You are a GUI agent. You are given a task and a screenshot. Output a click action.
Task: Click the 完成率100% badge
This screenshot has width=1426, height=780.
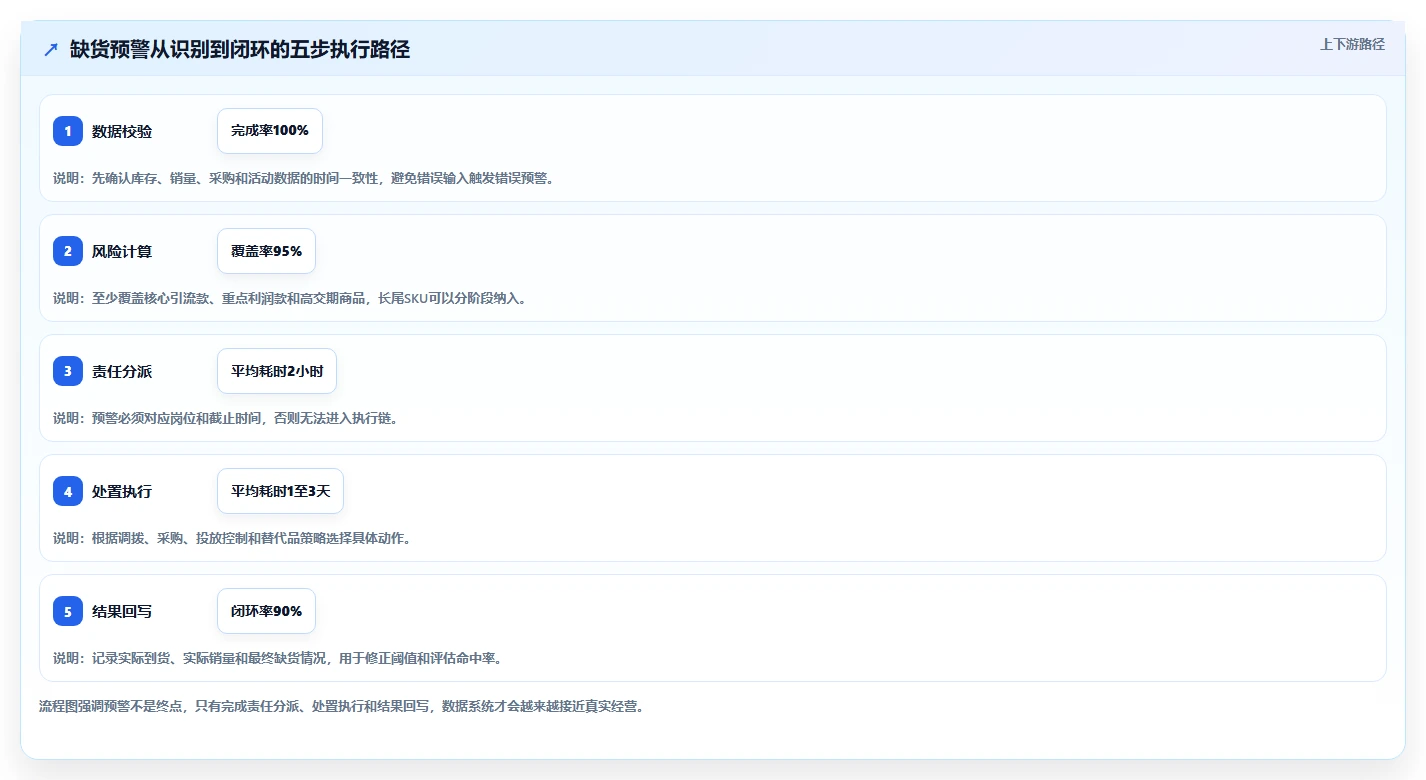tap(270, 131)
